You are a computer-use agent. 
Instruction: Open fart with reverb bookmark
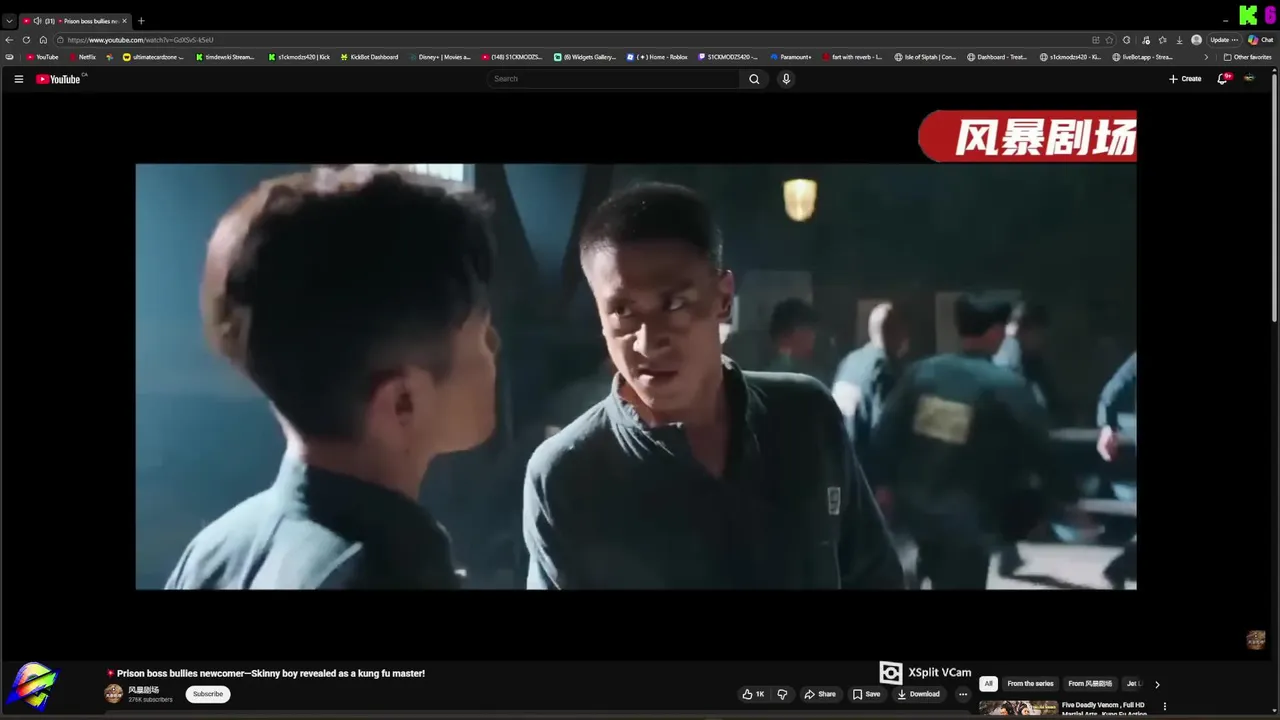click(x=852, y=57)
